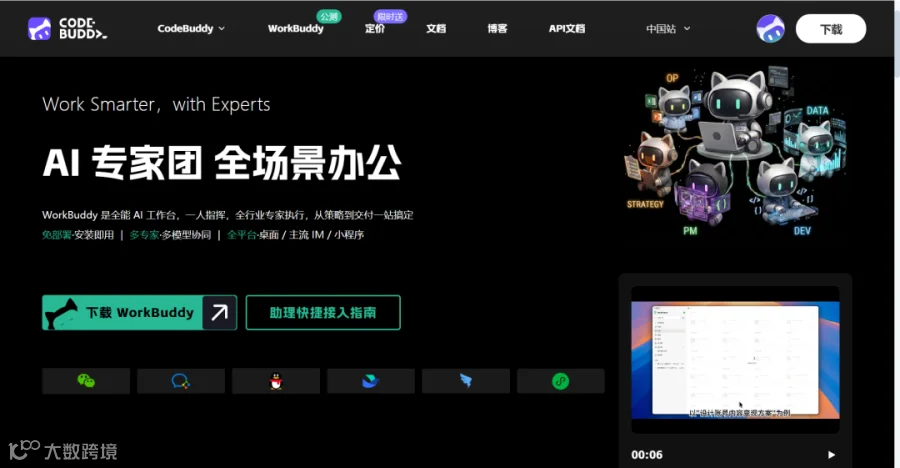Click the demo video thumbnail
The height and width of the screenshot is (468, 900).
coord(735,359)
